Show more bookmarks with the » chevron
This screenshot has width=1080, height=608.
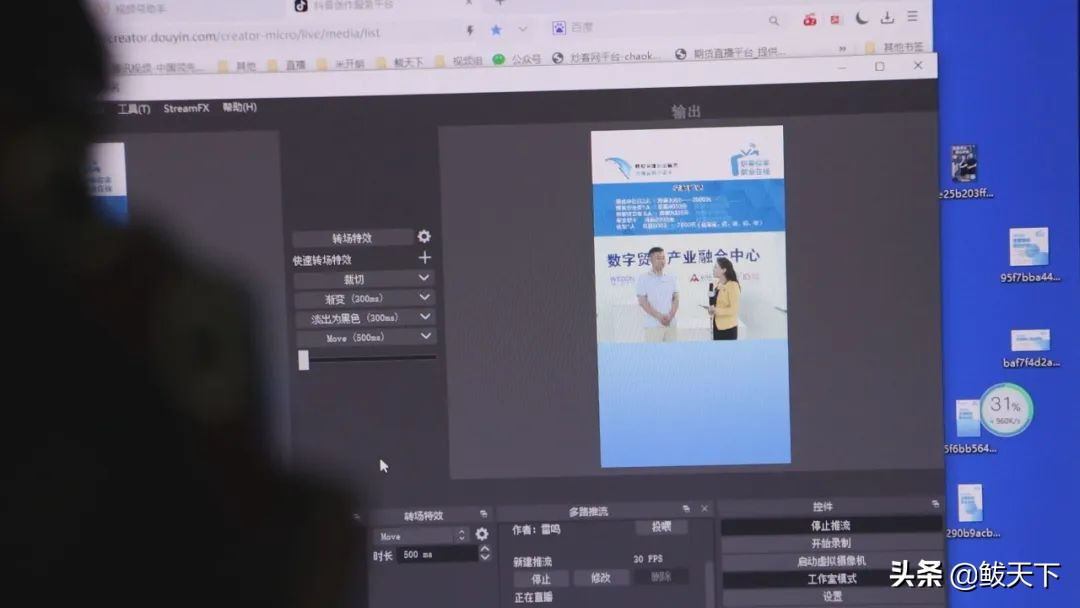pos(842,49)
